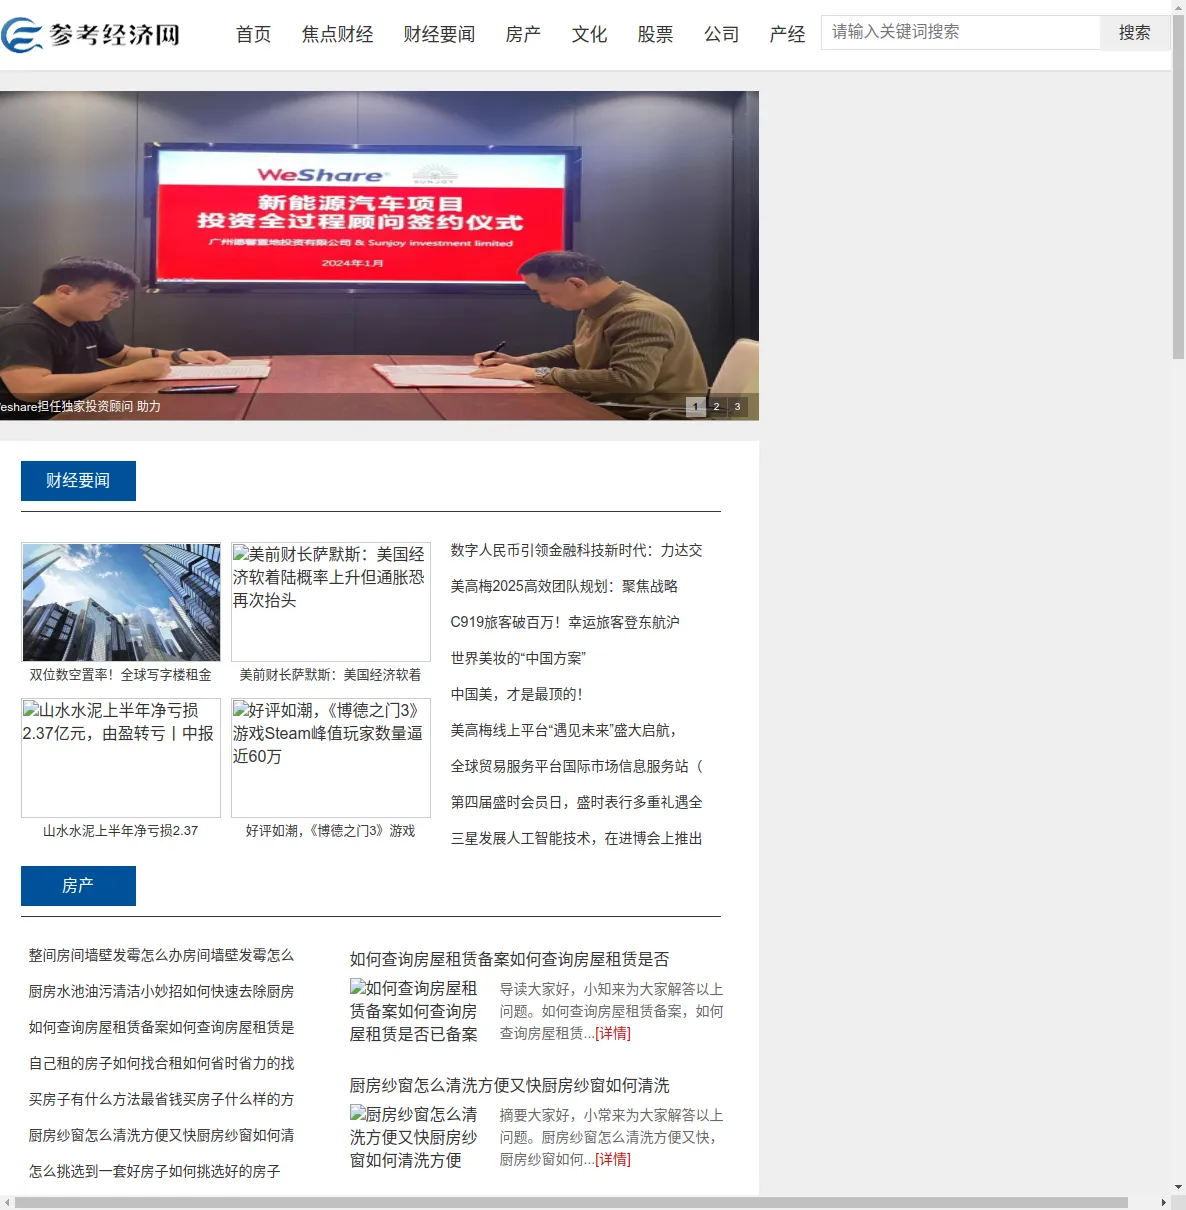Click the vertical scrollbar down arrow
Image resolution: width=1186 pixels, height=1210 pixels.
1178,1188
